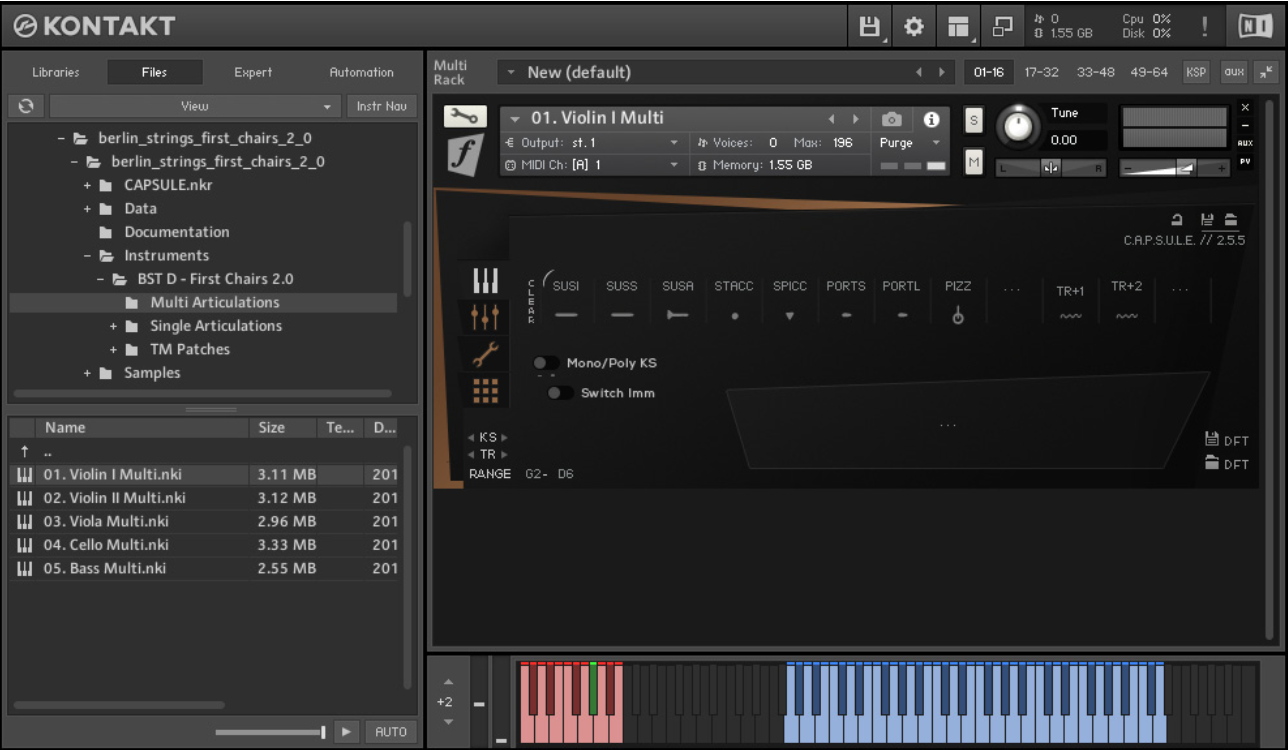
Task: Show rack page 49-64
Action: click(x=1149, y=72)
